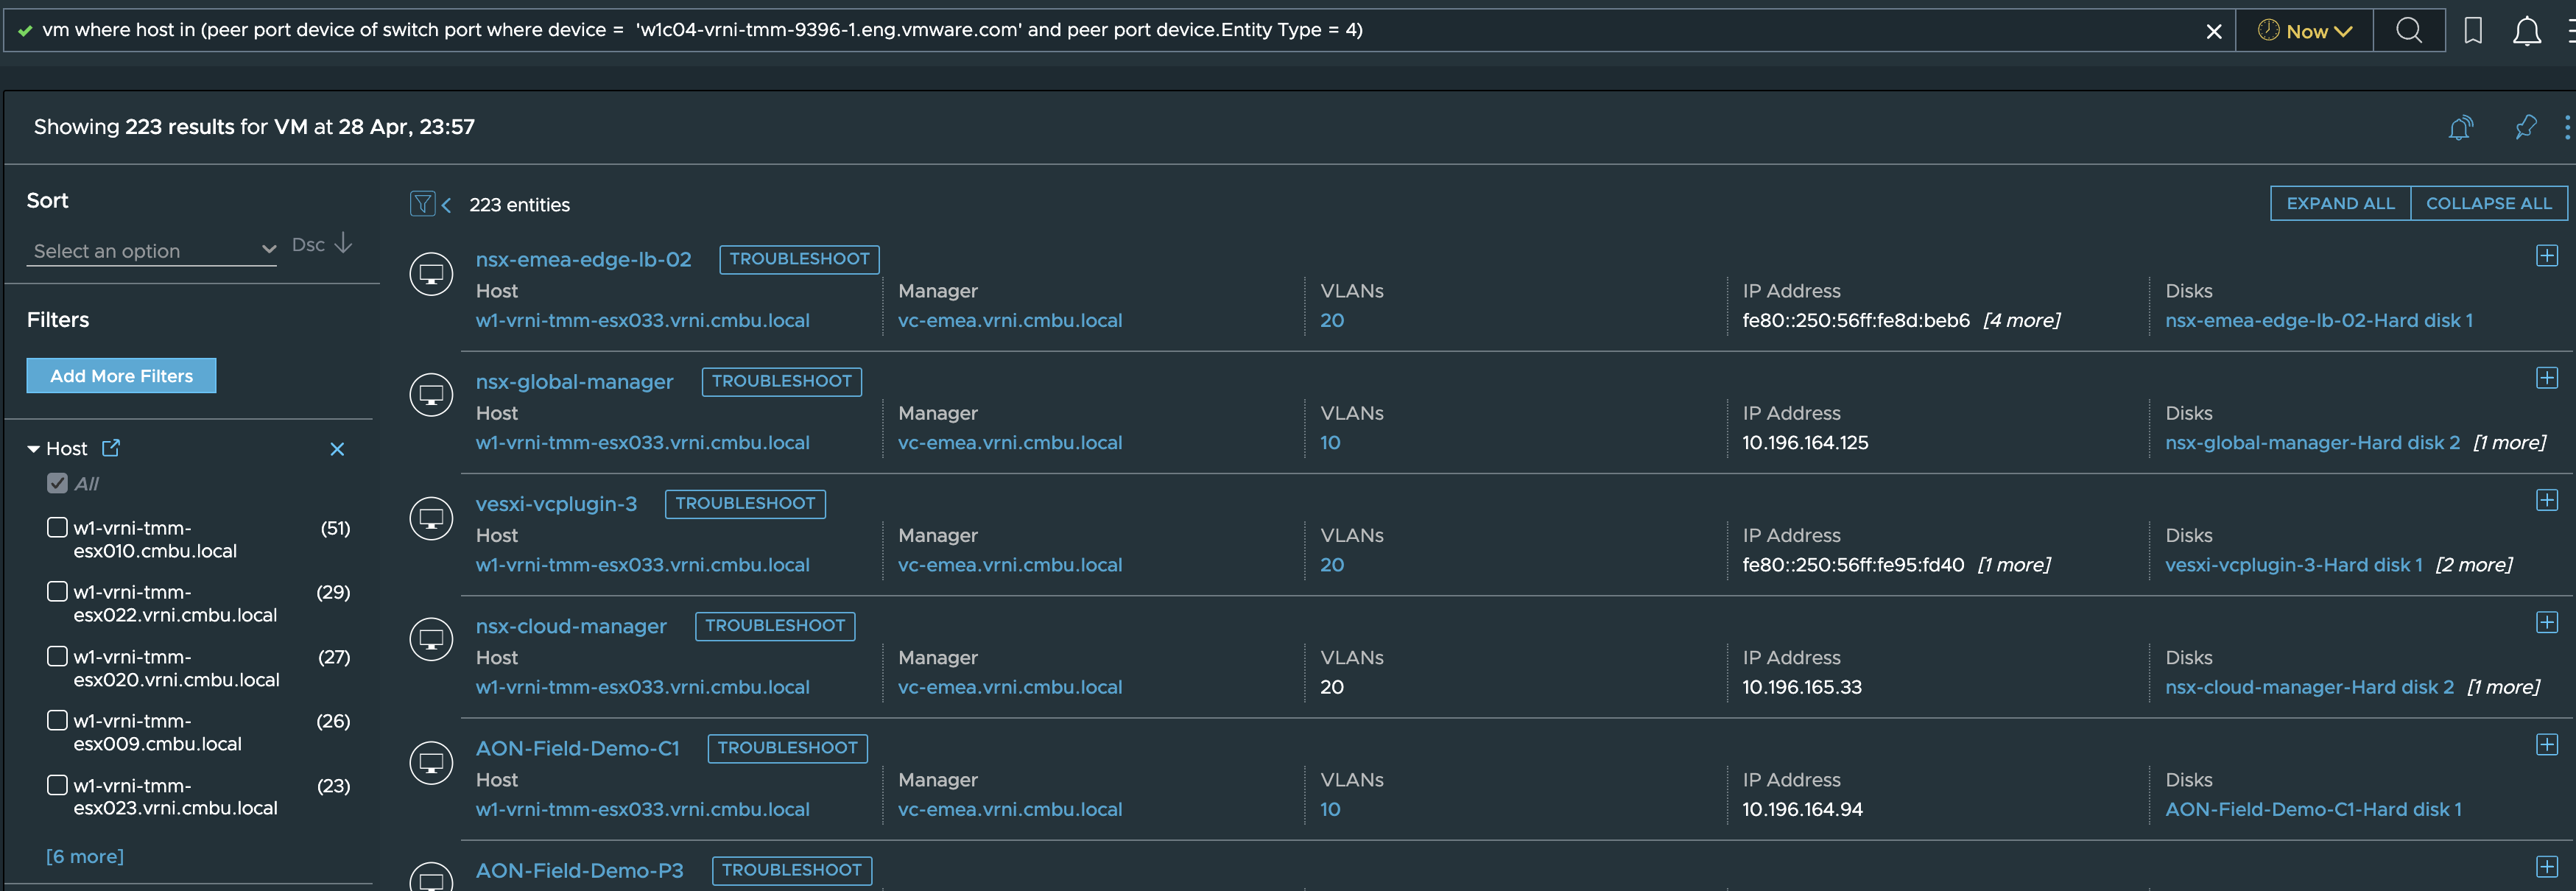
Task: Toggle descending sort order arrow
Action: click(x=343, y=243)
